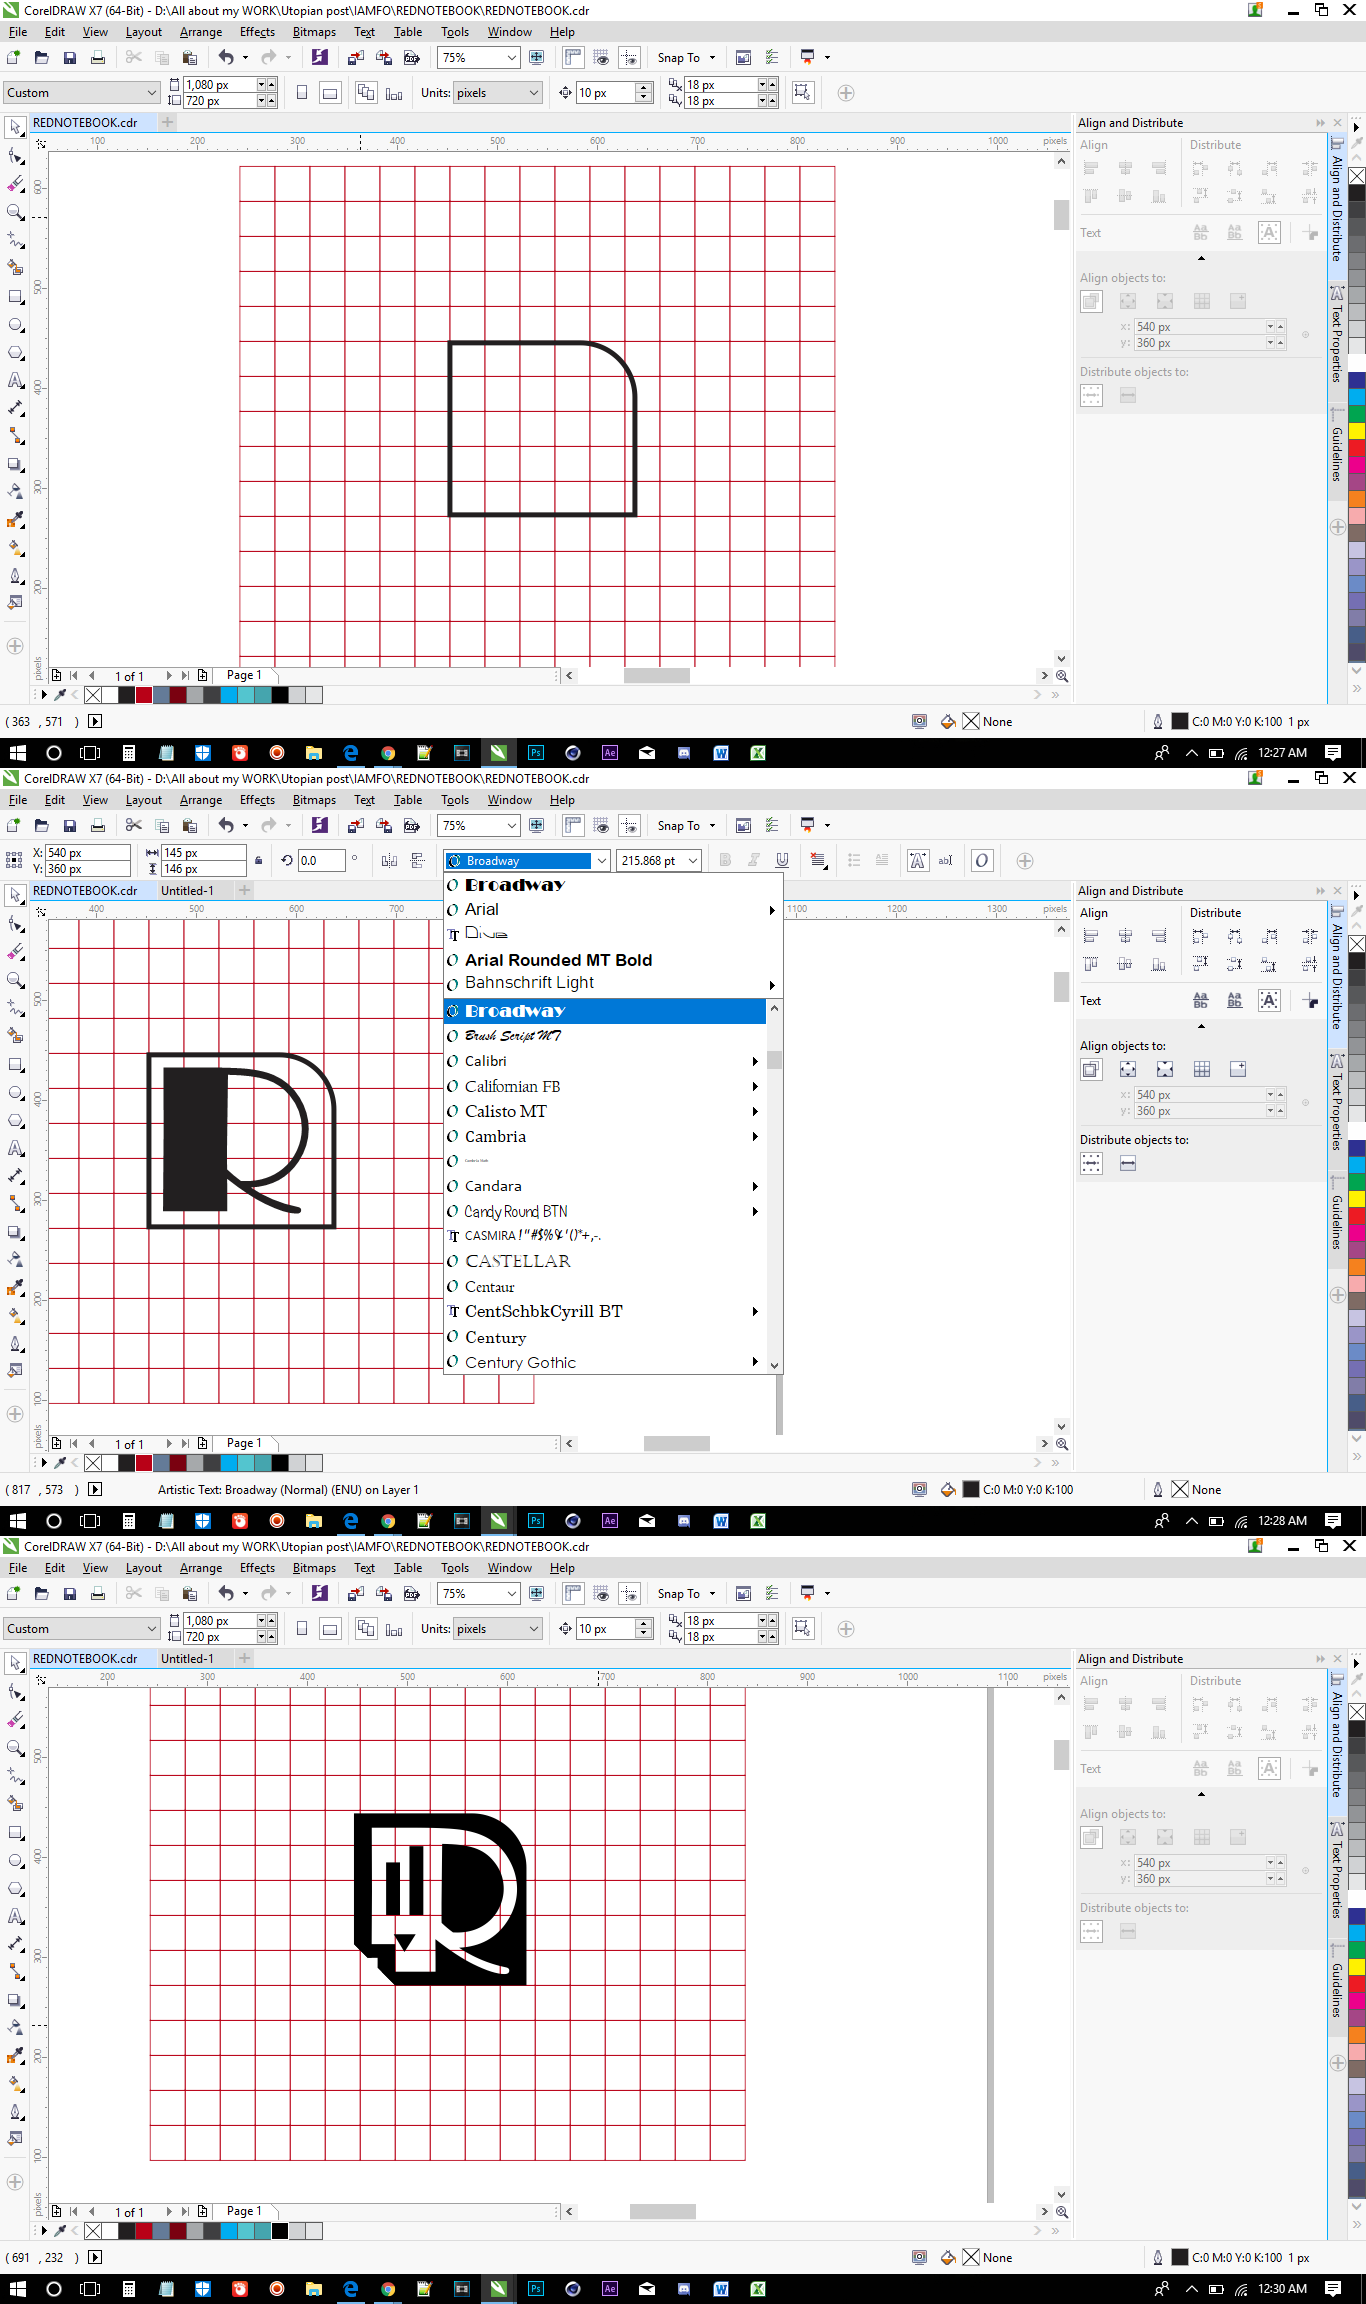
Task: Click the Save icon in top window toolbar
Action: pyautogui.click(x=69, y=57)
